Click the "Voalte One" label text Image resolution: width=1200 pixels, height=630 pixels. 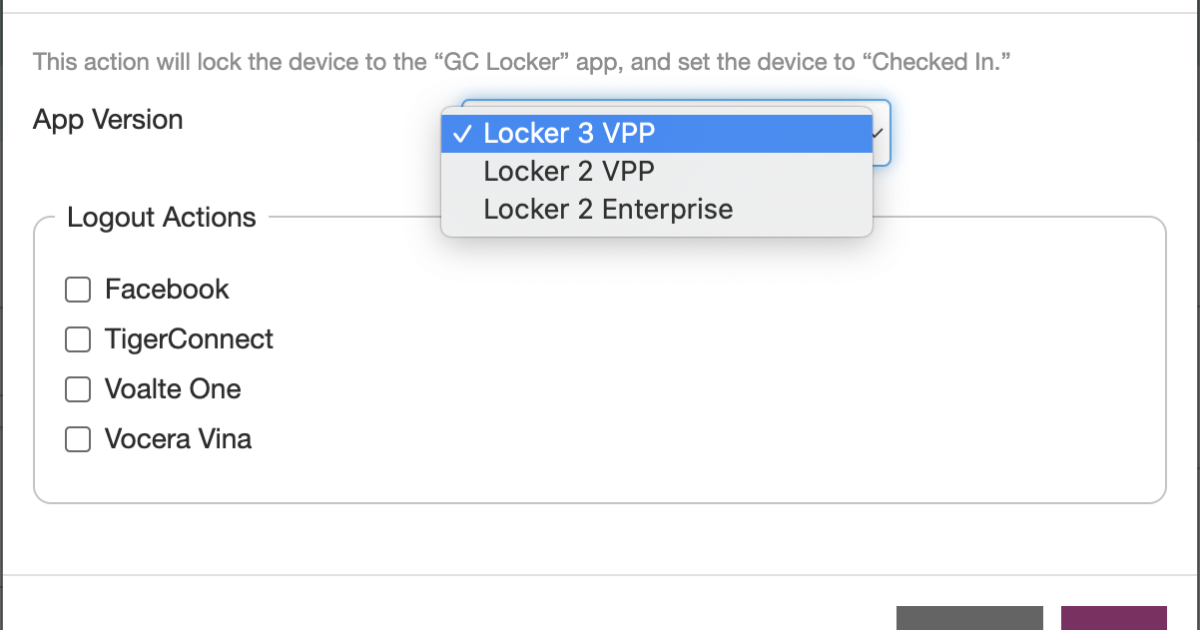pyautogui.click(x=172, y=389)
